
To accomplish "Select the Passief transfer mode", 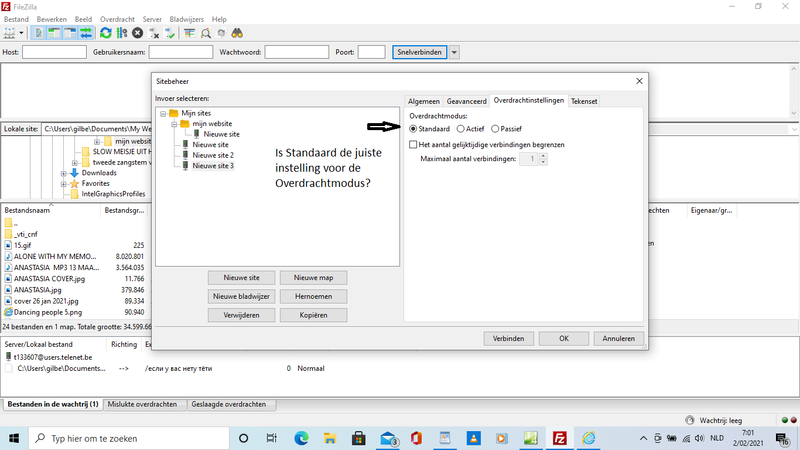I will pos(497,128).
